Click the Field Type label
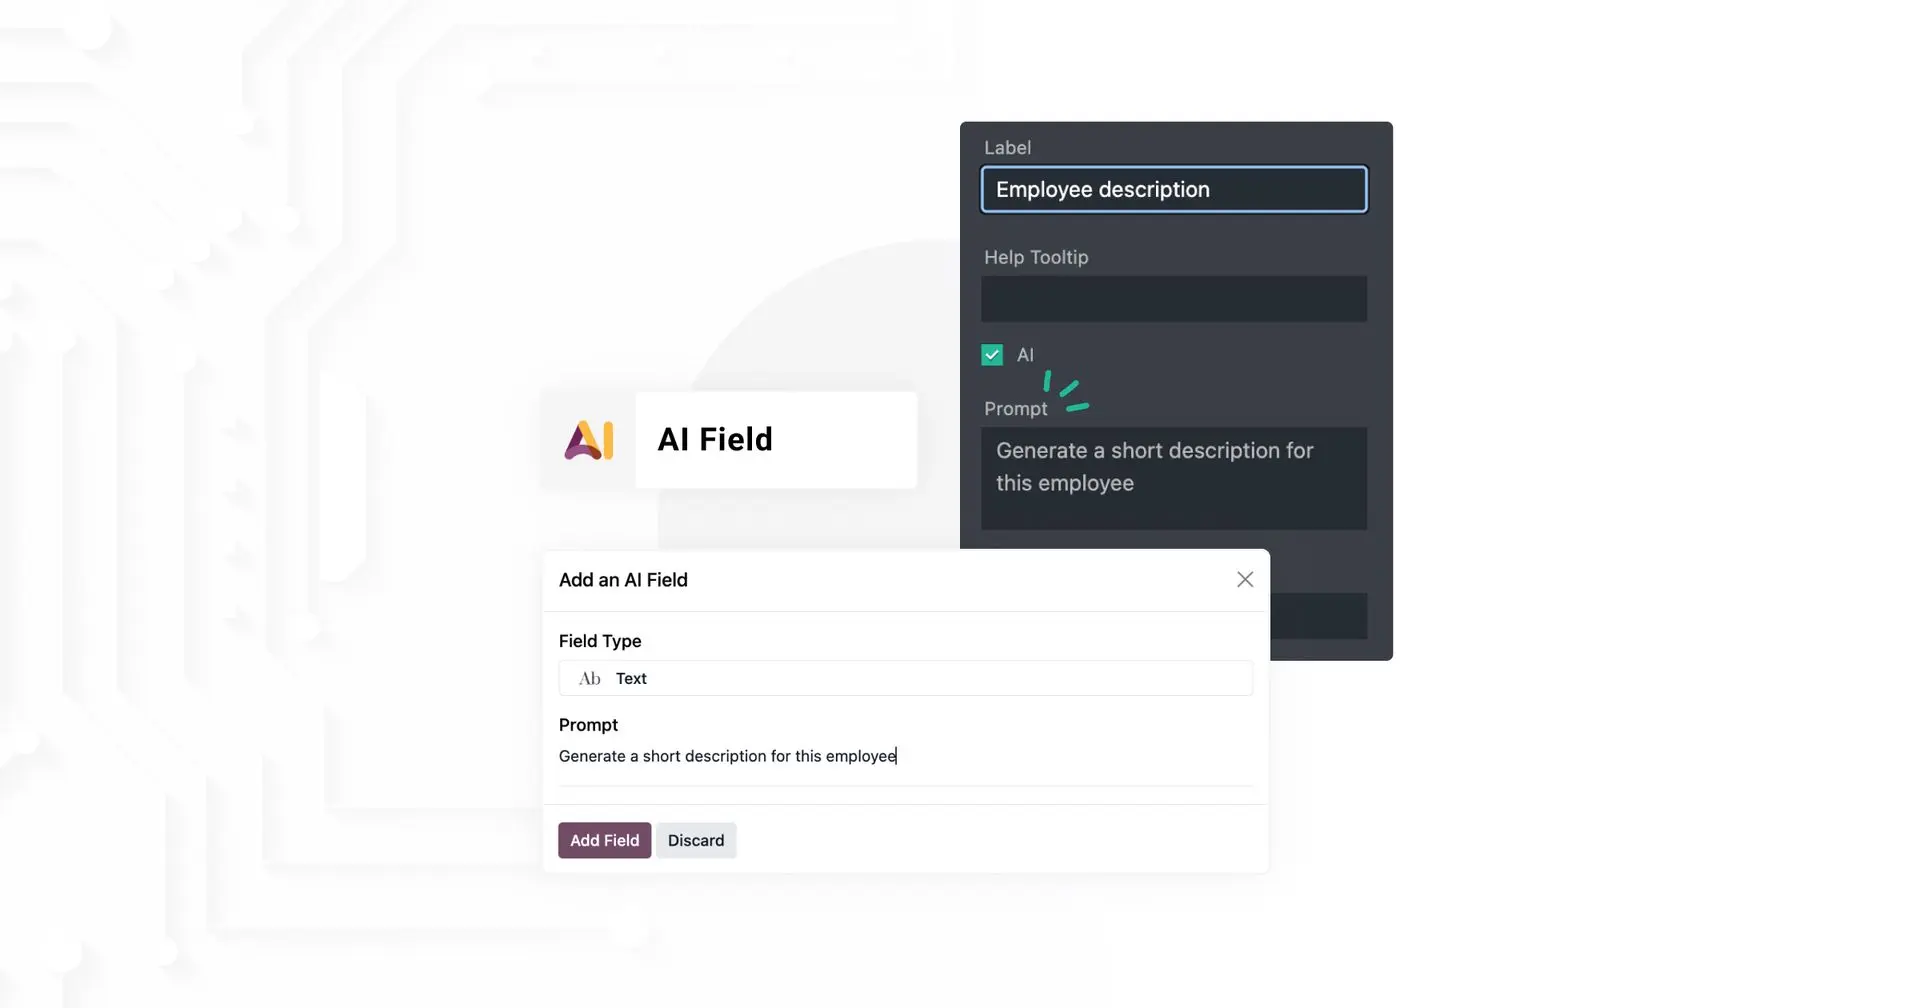Image resolution: width=1920 pixels, height=1008 pixels. click(x=600, y=641)
